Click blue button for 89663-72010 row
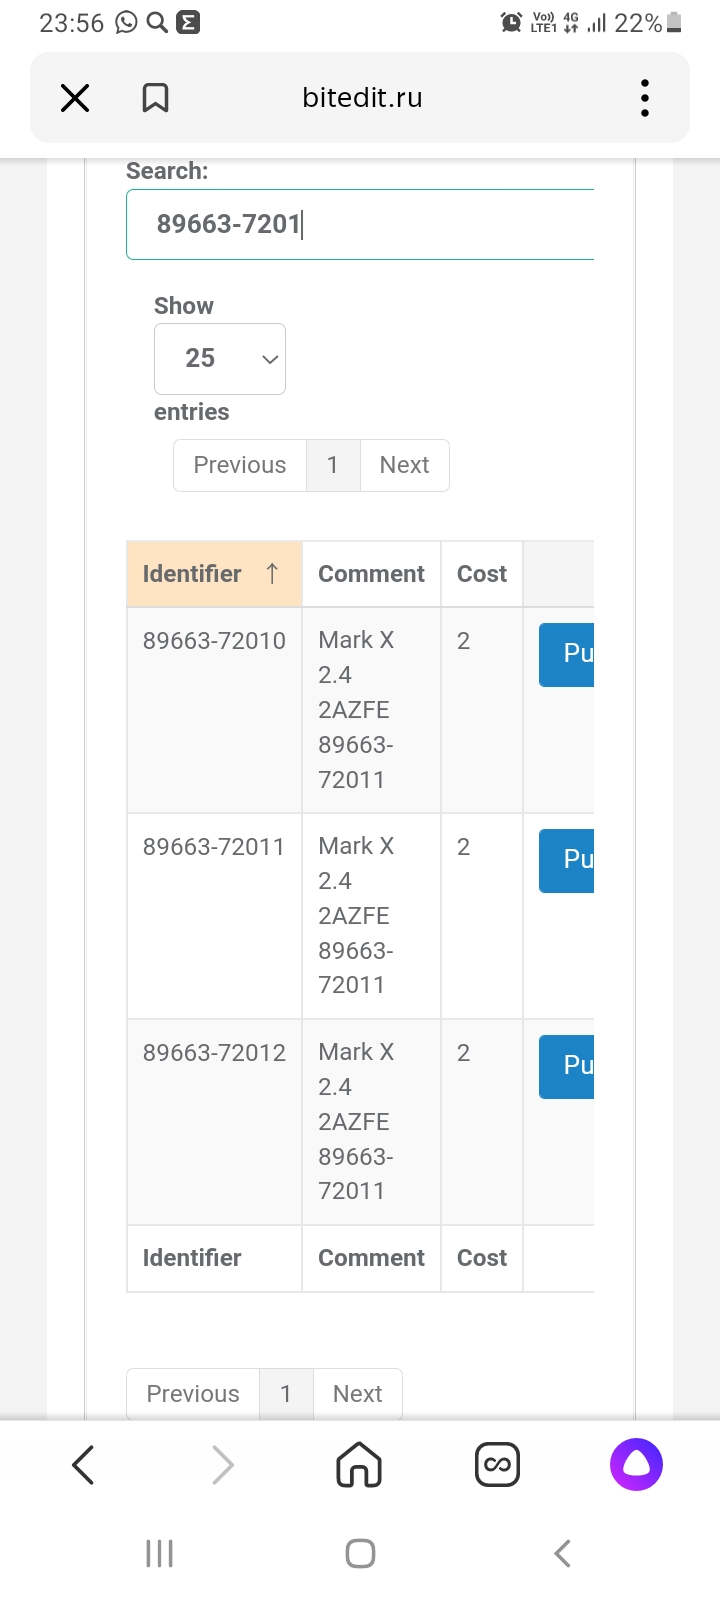Screen dimensions: 720x1600 pos(567,655)
